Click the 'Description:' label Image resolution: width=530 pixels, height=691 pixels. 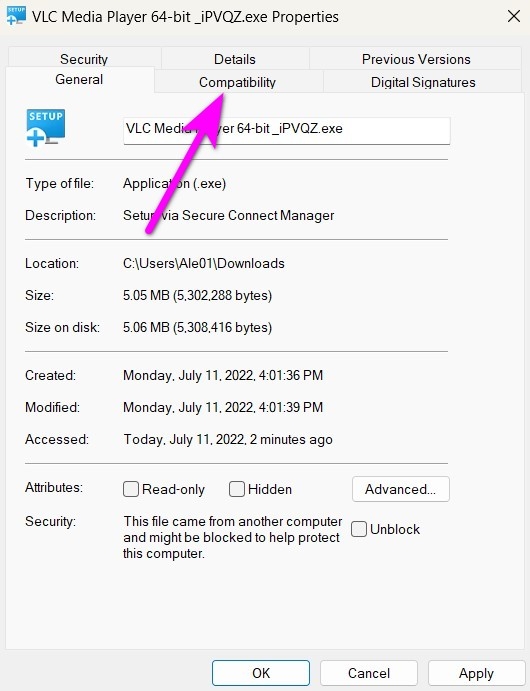pyautogui.click(x=60, y=215)
